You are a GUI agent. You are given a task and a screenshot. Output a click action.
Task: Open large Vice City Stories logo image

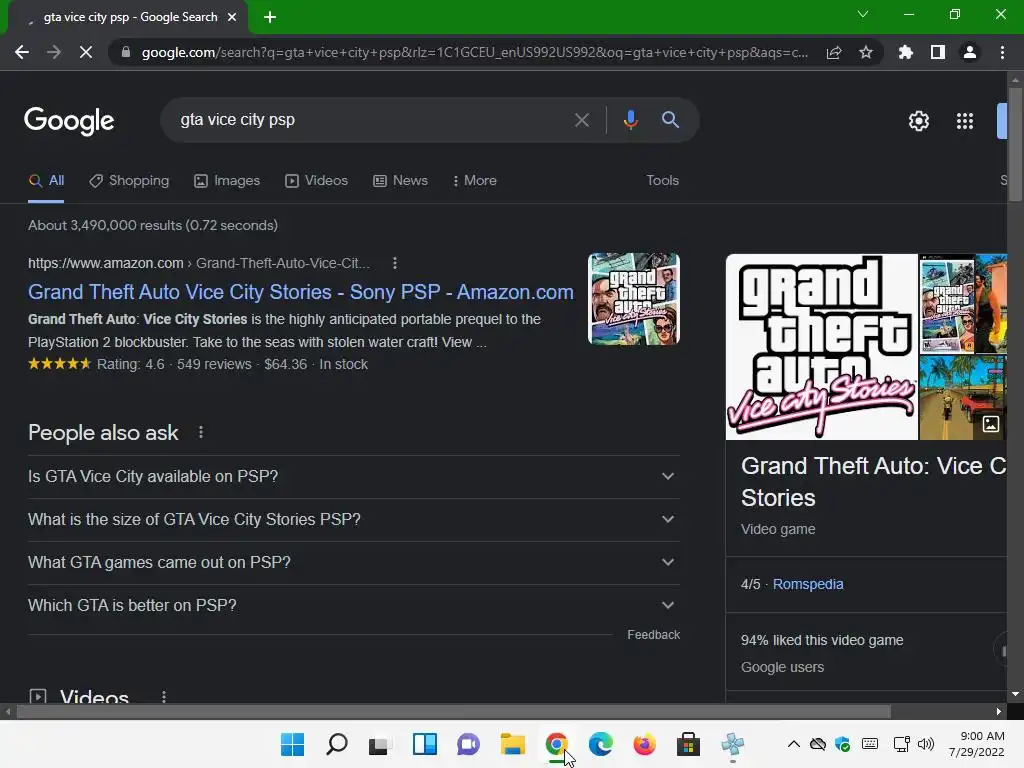[x=822, y=347]
